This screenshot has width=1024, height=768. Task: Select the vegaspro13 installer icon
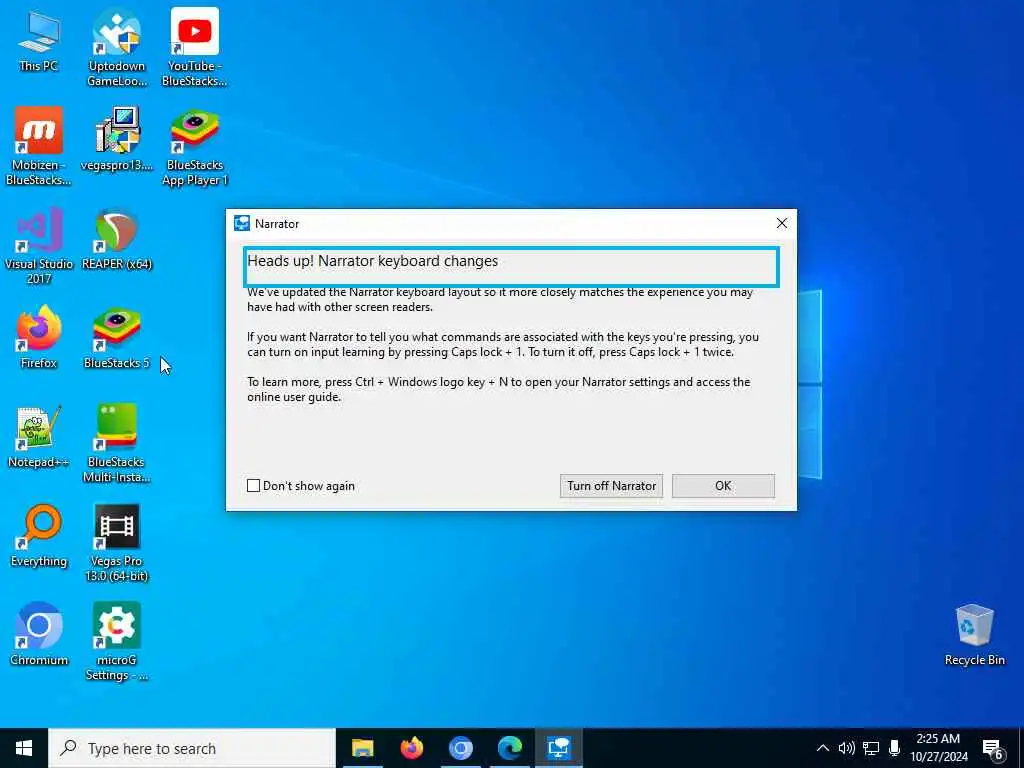pos(116,139)
